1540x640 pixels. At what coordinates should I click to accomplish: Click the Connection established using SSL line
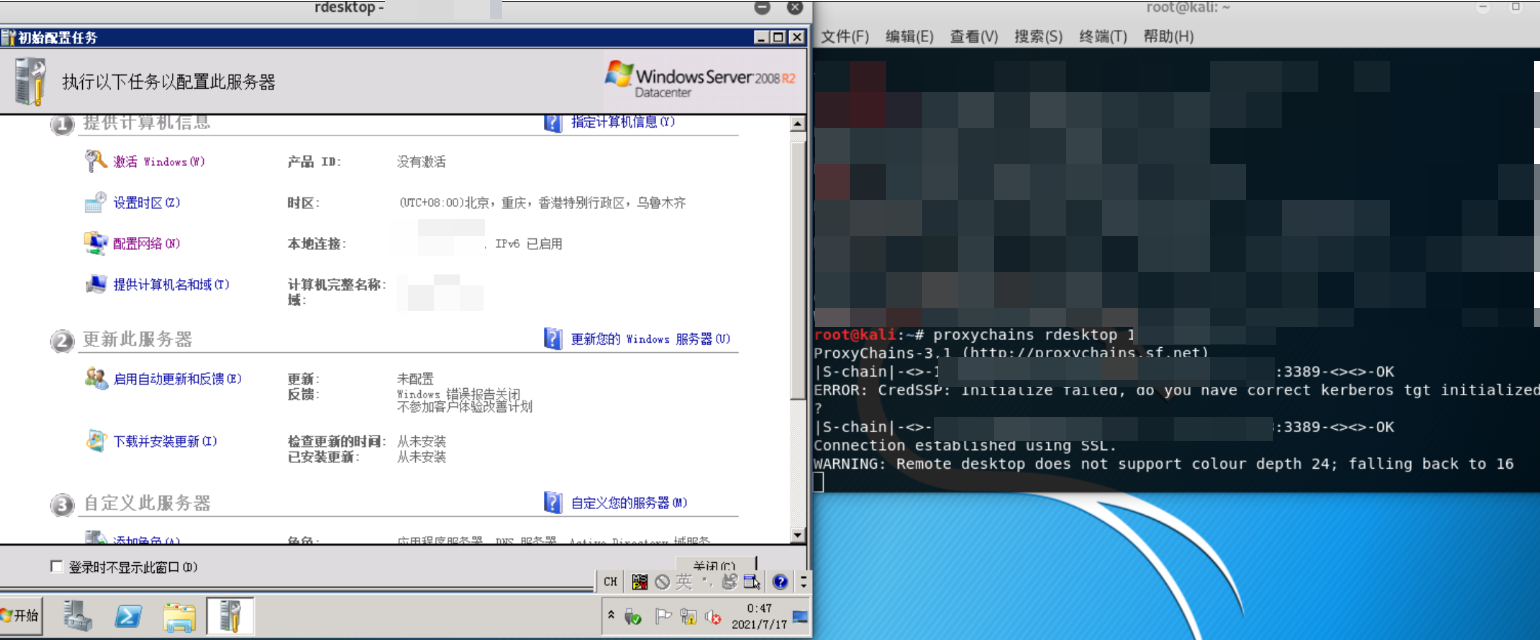click(x=966, y=445)
